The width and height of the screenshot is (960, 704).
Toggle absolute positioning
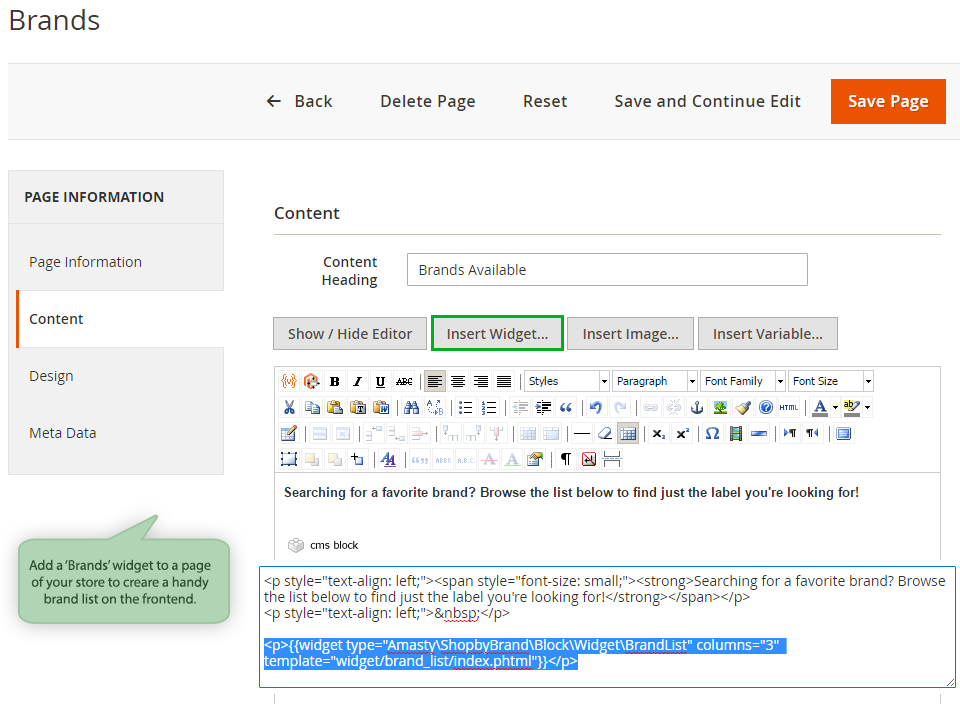358,459
